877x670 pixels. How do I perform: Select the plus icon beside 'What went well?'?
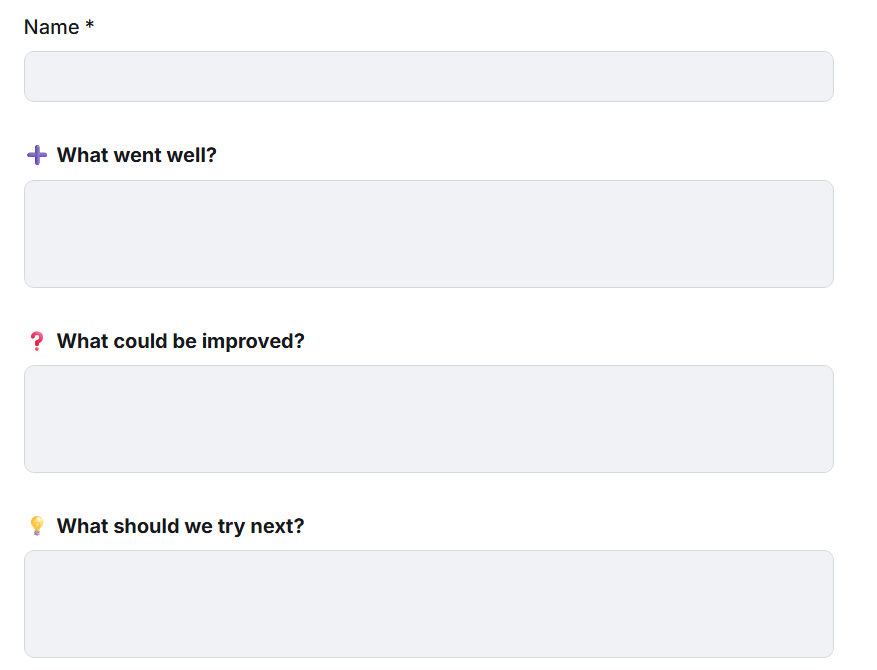point(37,155)
